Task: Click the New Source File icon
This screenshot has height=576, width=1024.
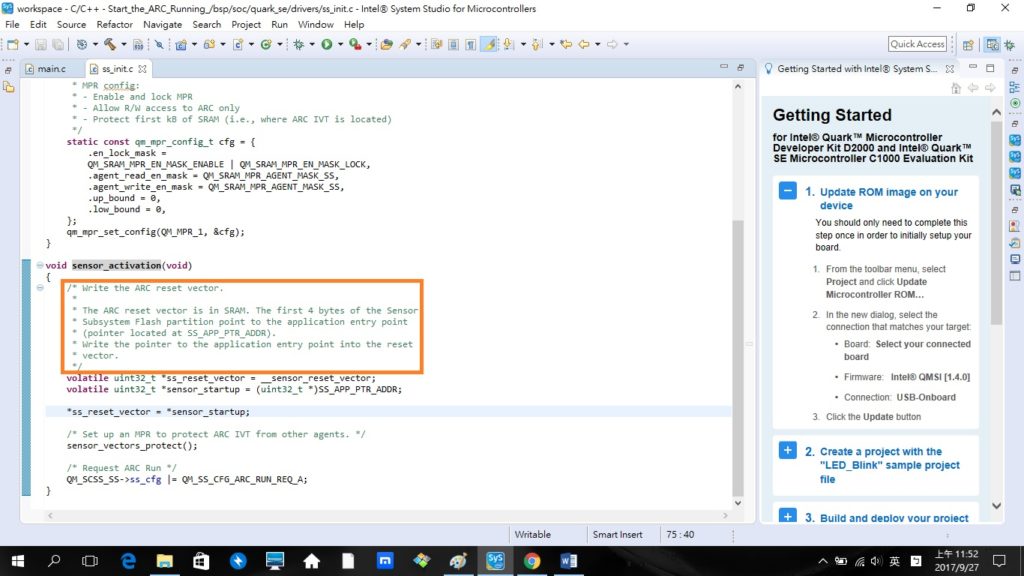Action: (238, 44)
